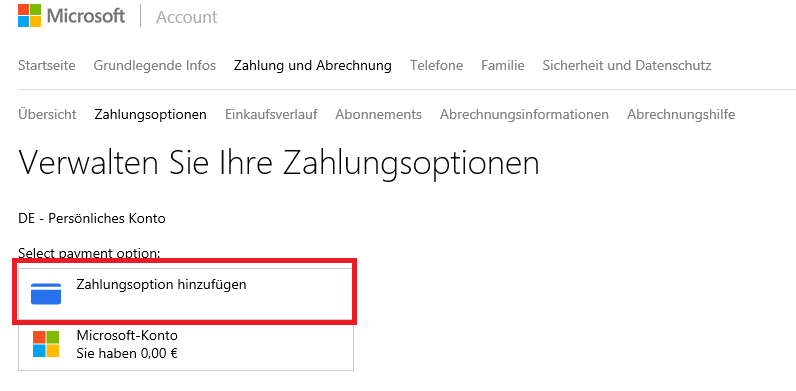Click the Sie haben 0,00 € balance
This screenshot has height=391, width=796.
127,353
